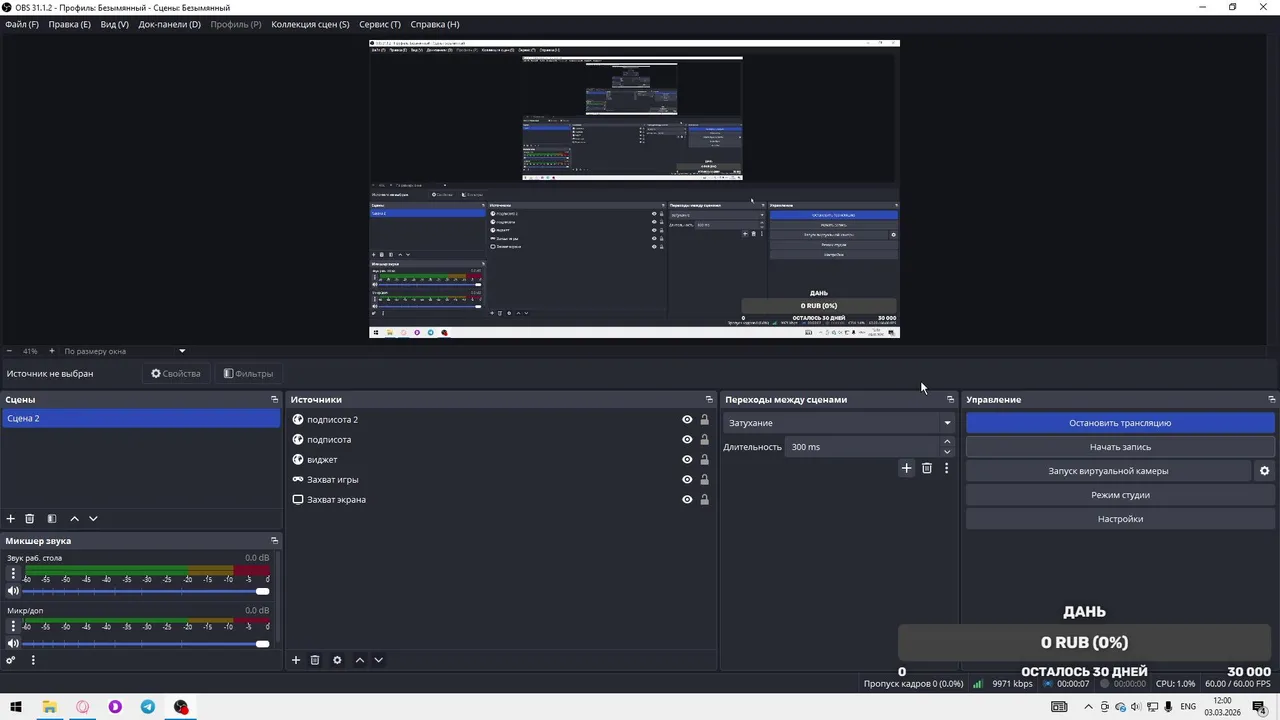This screenshot has width=1280, height=720.
Task: Expand hidden system tray icons chevron
Action: point(1088,707)
